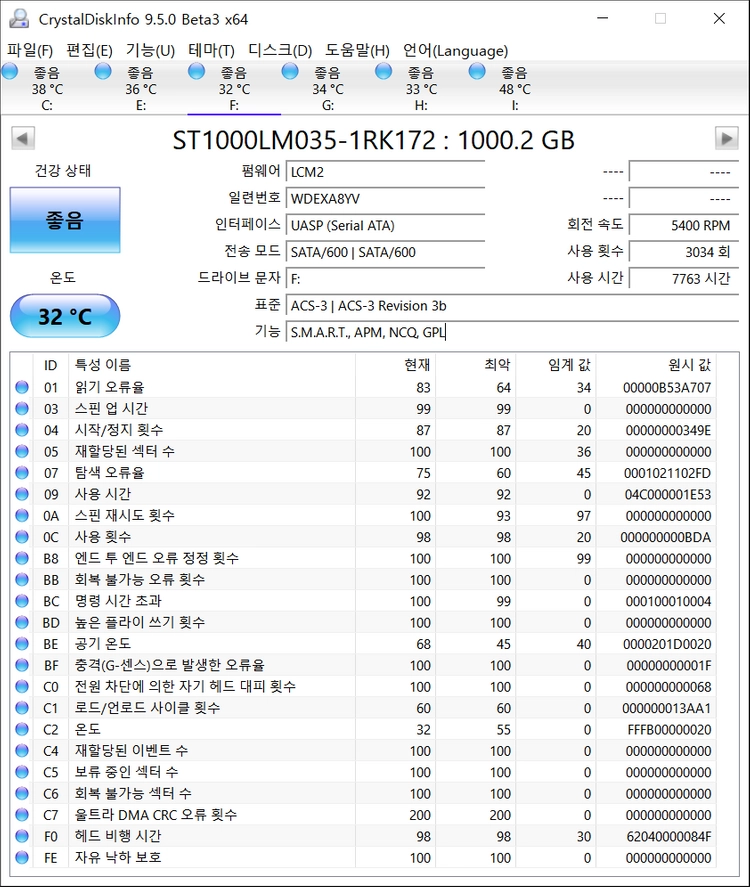
Task: Click the rotation speed field 5400 RPM
Action: coord(684,225)
